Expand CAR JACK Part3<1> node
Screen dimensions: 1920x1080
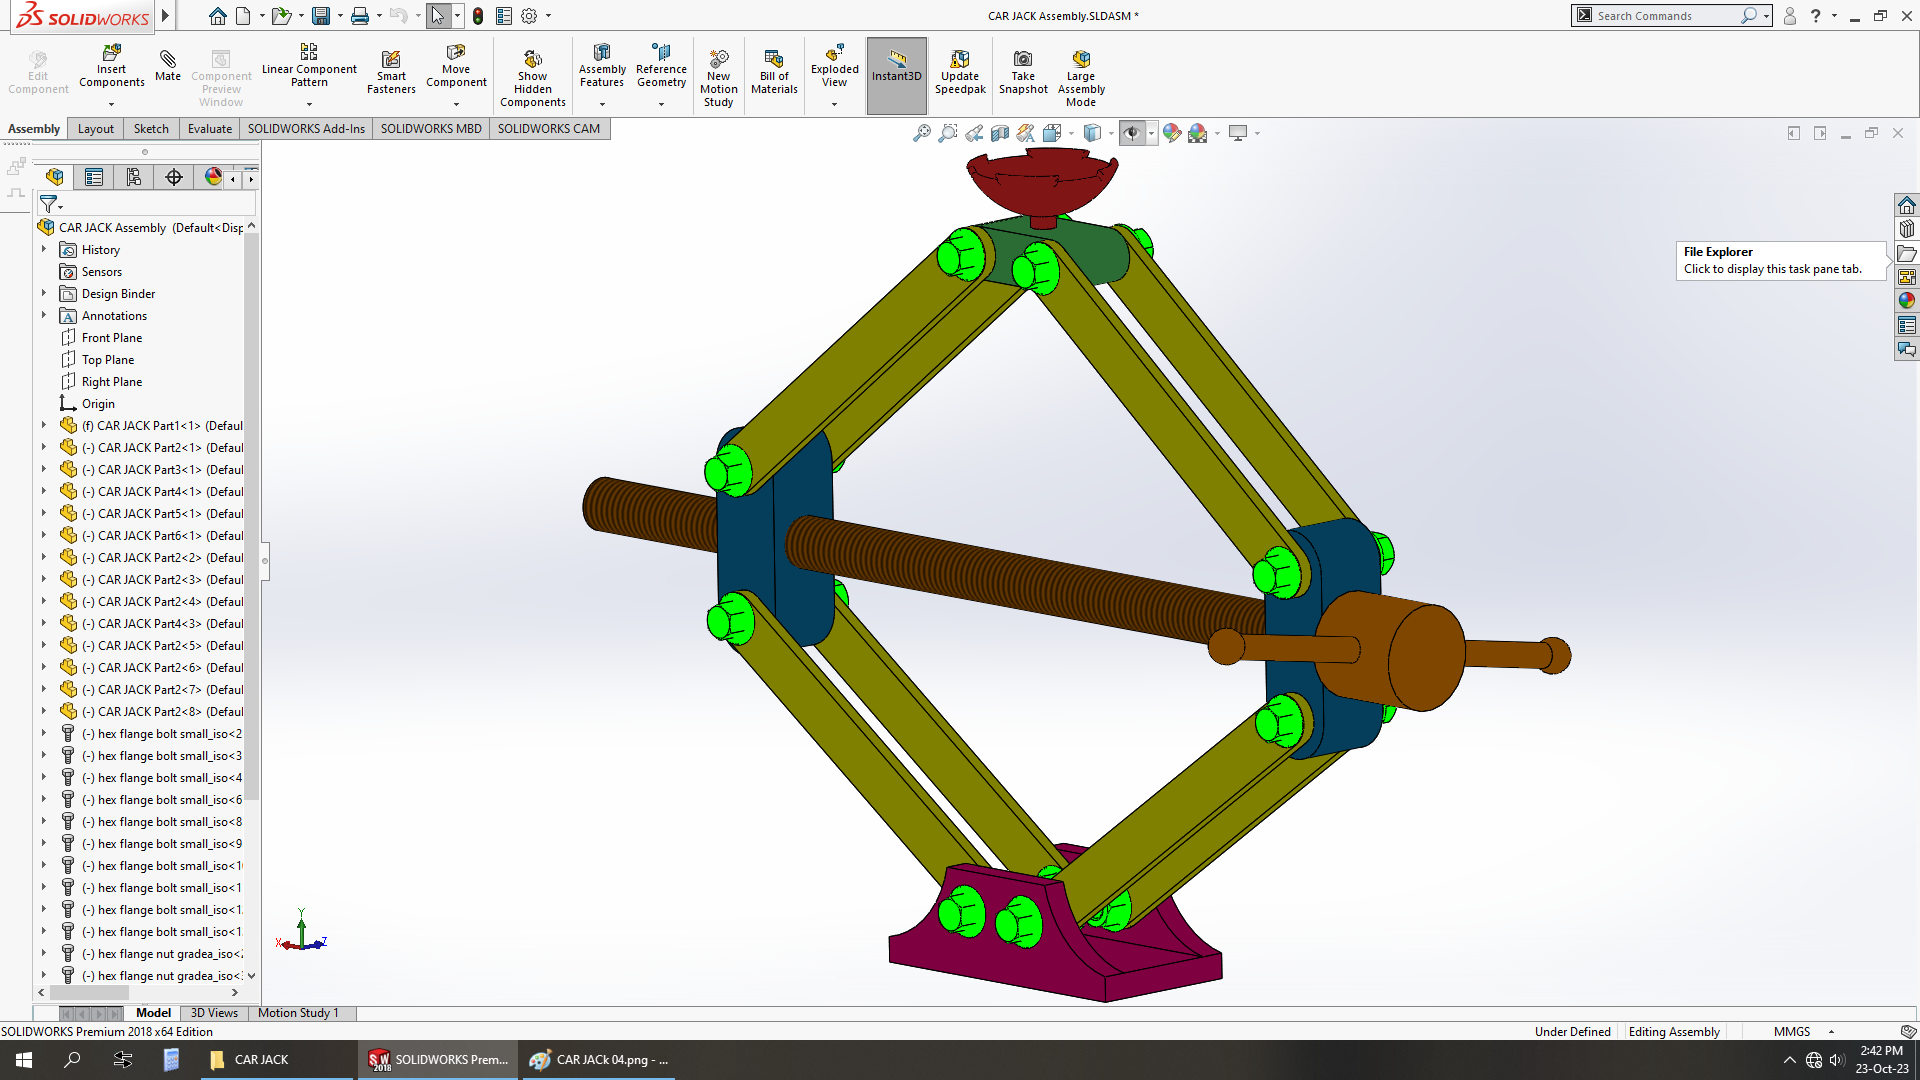[x=44, y=470]
